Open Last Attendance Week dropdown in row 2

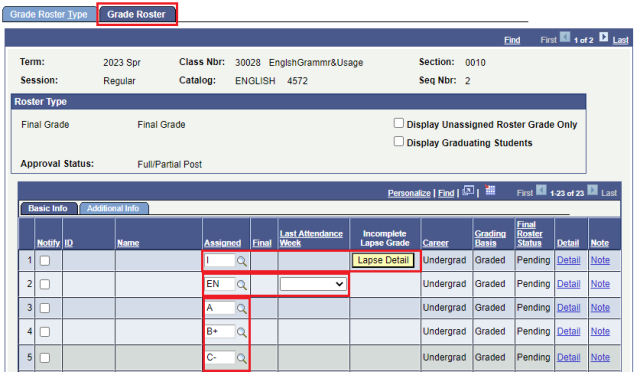(313, 284)
